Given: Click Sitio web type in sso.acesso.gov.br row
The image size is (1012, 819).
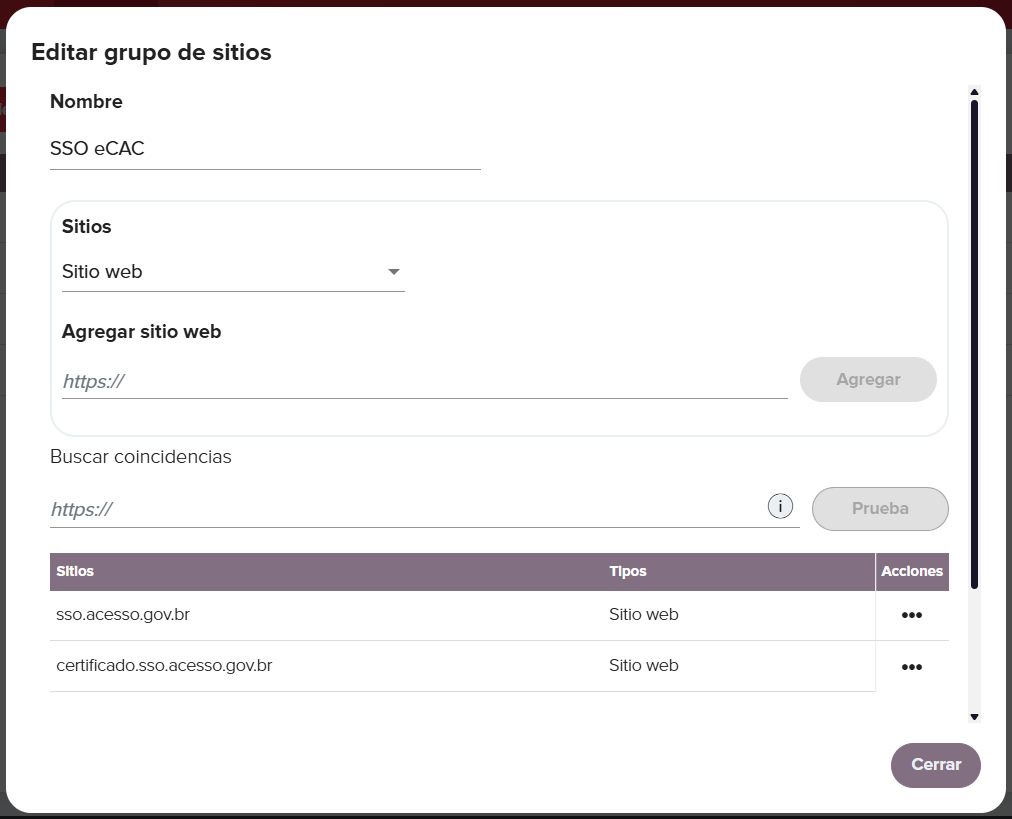Looking at the screenshot, I should [643, 614].
